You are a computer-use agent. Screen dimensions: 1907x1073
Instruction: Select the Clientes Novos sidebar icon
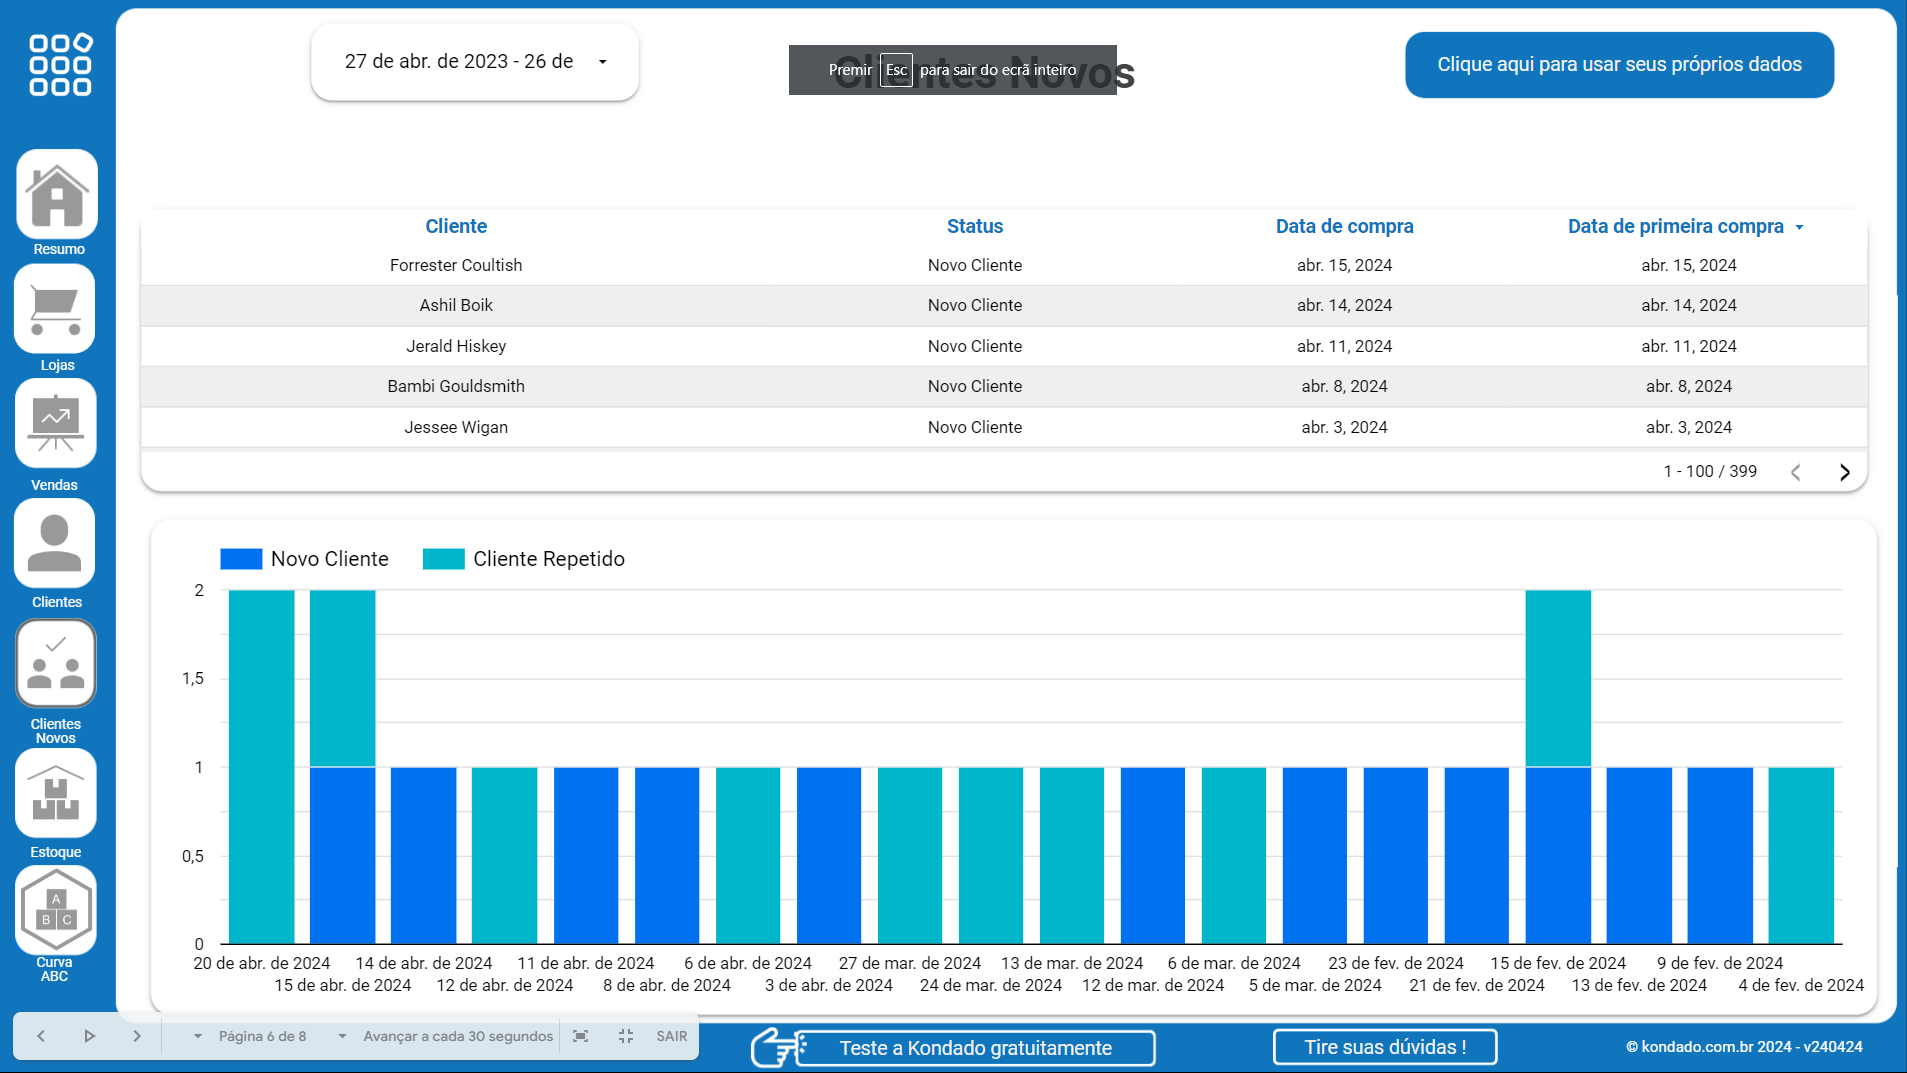pyautogui.click(x=56, y=663)
